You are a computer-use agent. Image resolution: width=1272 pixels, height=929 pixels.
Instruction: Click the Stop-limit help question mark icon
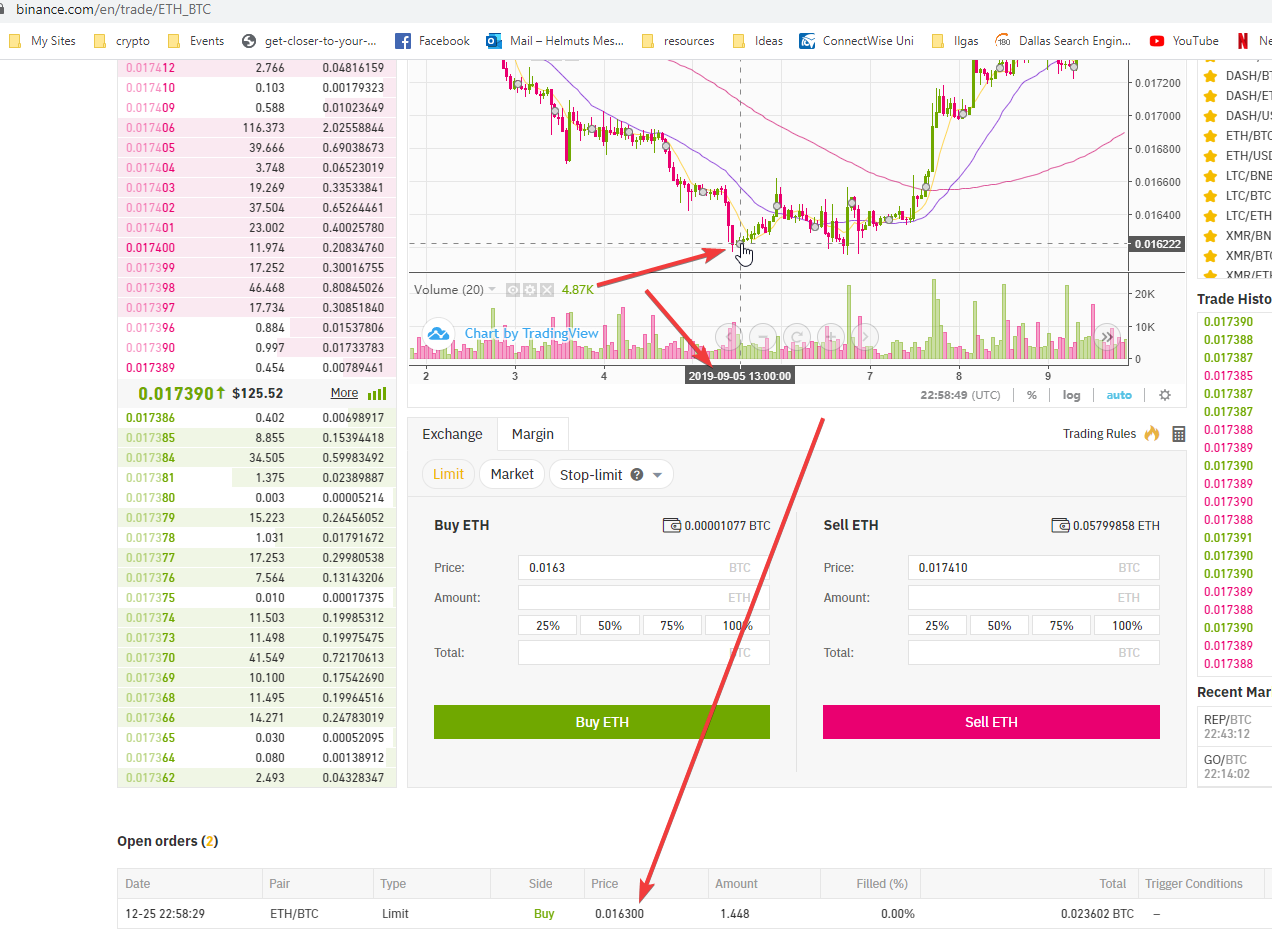coord(637,475)
